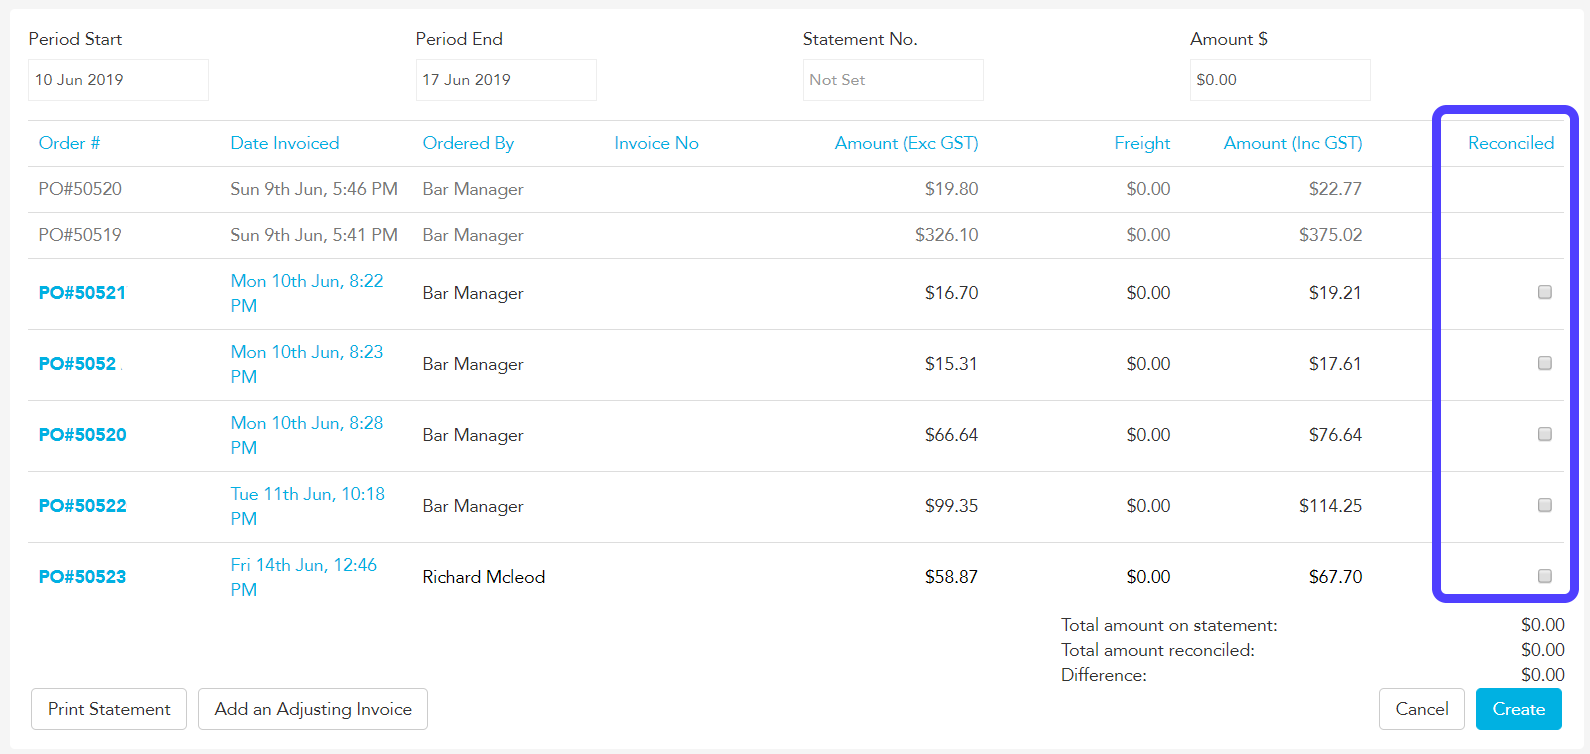Click inc-GST amount $22.77
This screenshot has height=754, width=1590.
pyautogui.click(x=1335, y=189)
